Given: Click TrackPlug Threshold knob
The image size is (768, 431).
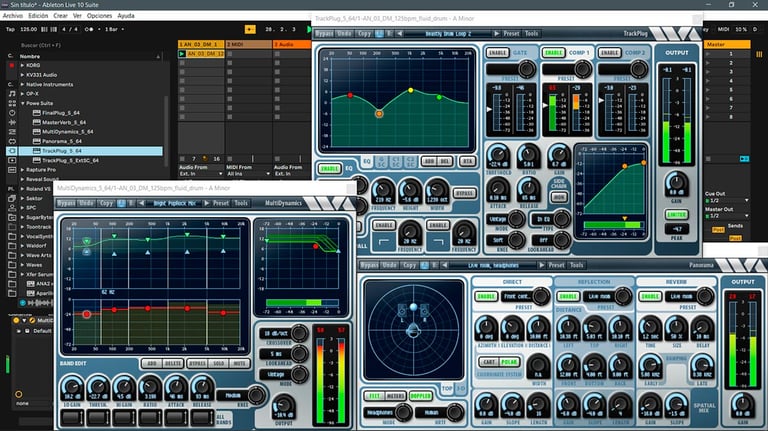Looking at the screenshot, I should (x=498, y=156).
